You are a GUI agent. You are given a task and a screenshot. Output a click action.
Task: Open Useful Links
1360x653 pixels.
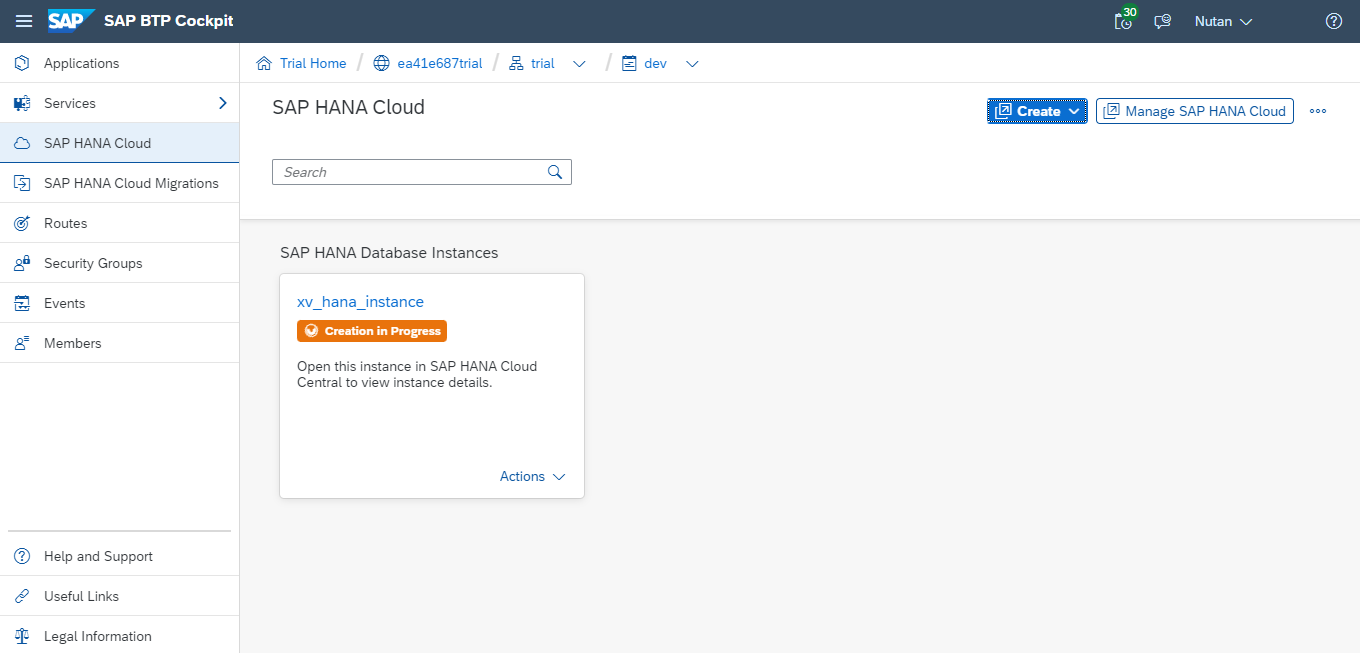120,596
